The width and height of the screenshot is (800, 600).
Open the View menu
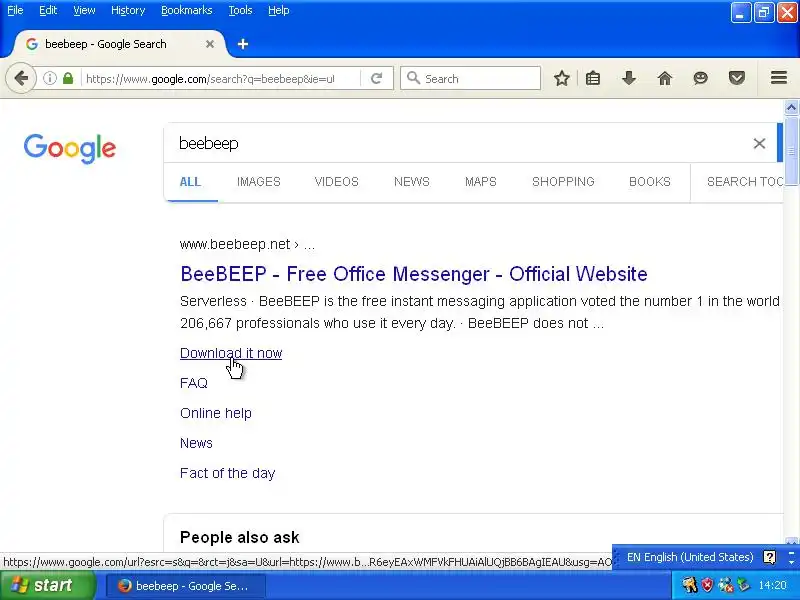84,10
